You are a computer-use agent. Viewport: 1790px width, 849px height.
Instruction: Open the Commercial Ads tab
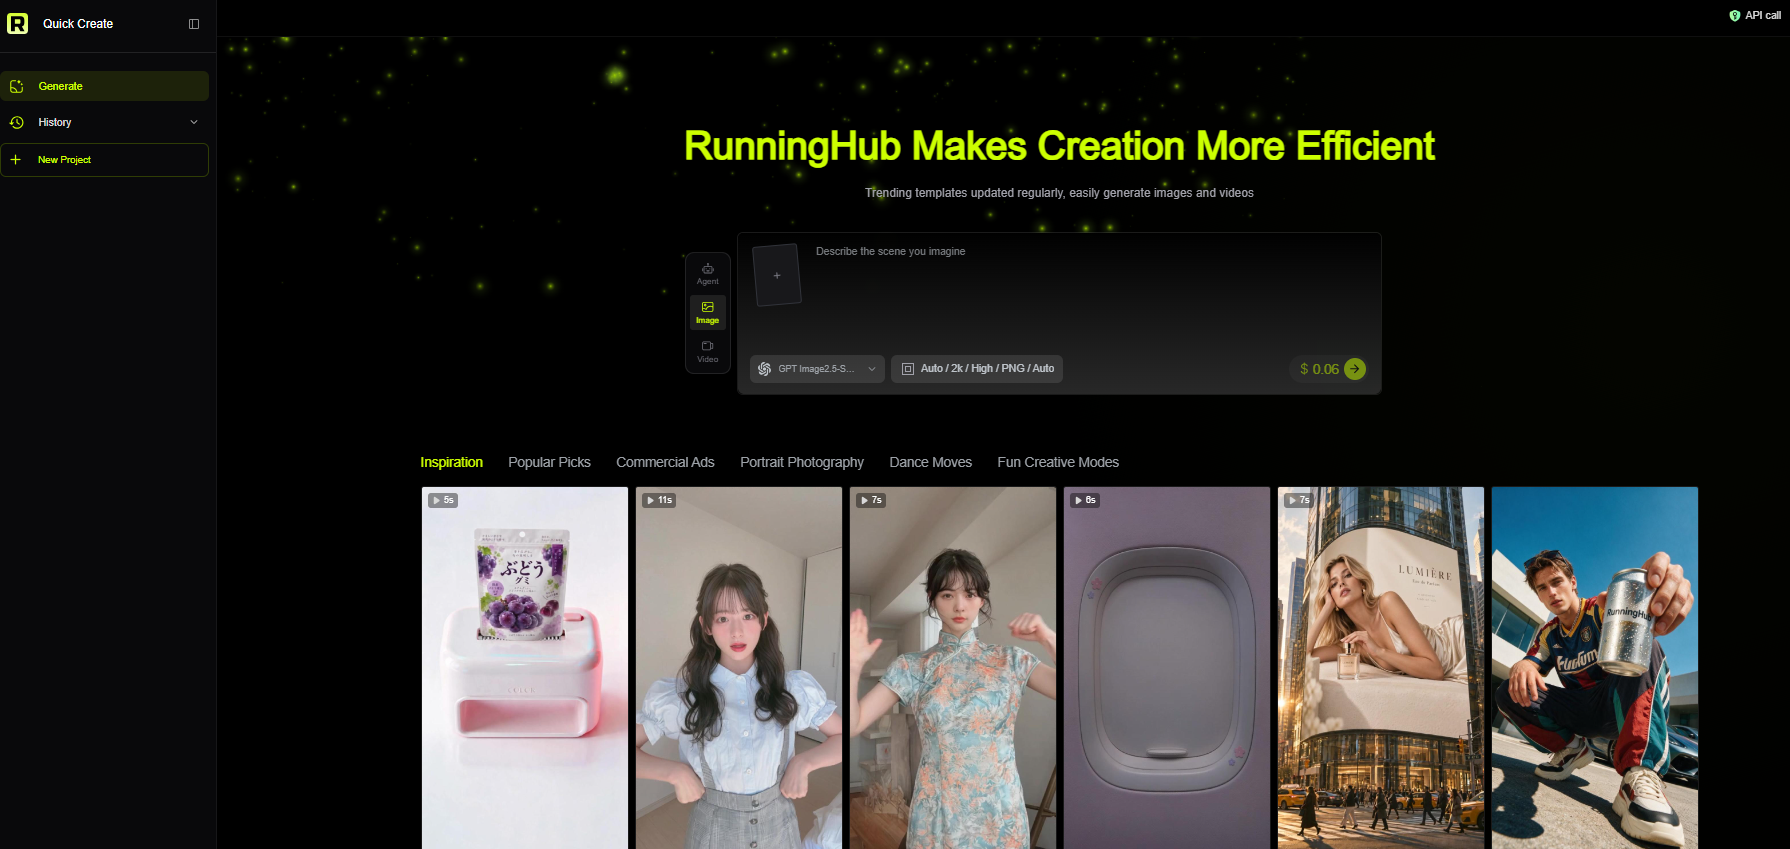pos(665,462)
